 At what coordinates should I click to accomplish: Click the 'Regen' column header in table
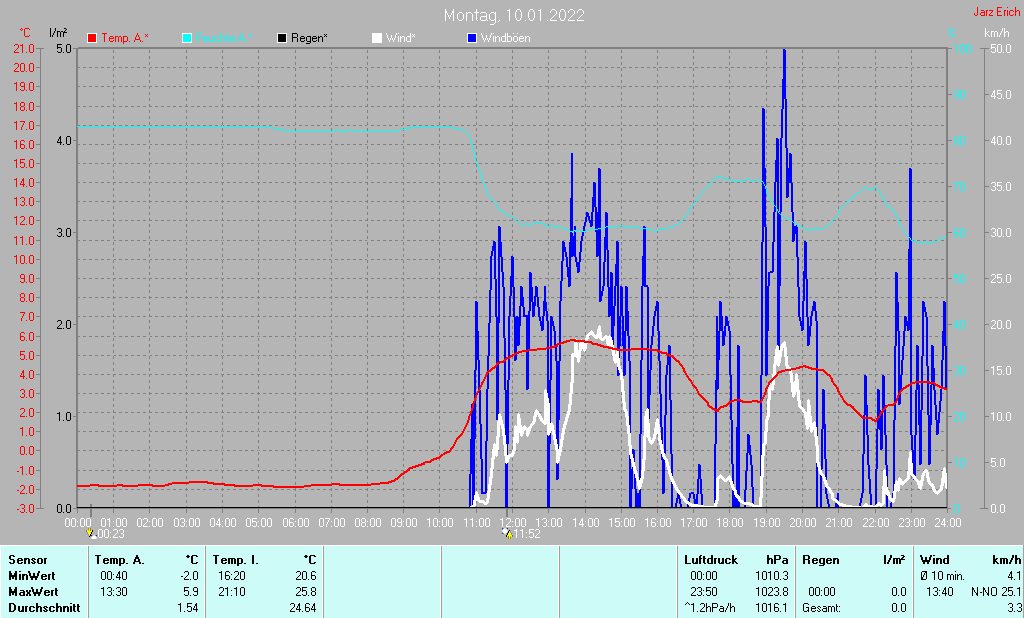coord(820,560)
